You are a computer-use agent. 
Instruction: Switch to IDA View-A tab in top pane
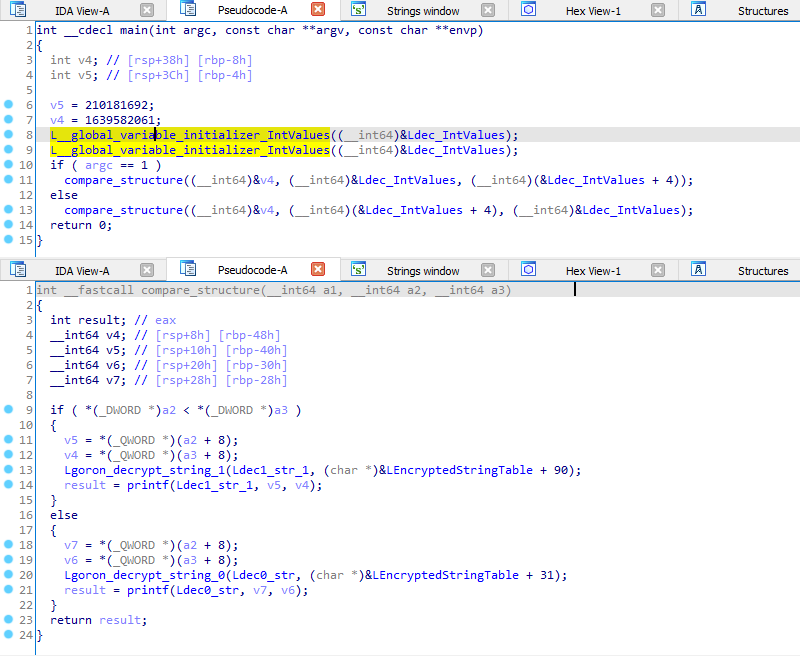(x=82, y=11)
